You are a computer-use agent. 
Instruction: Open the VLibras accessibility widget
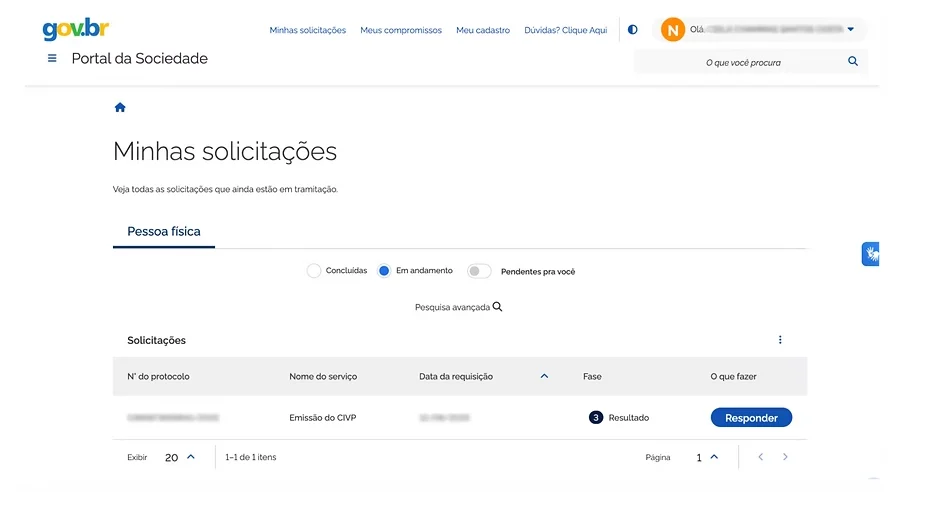point(871,254)
